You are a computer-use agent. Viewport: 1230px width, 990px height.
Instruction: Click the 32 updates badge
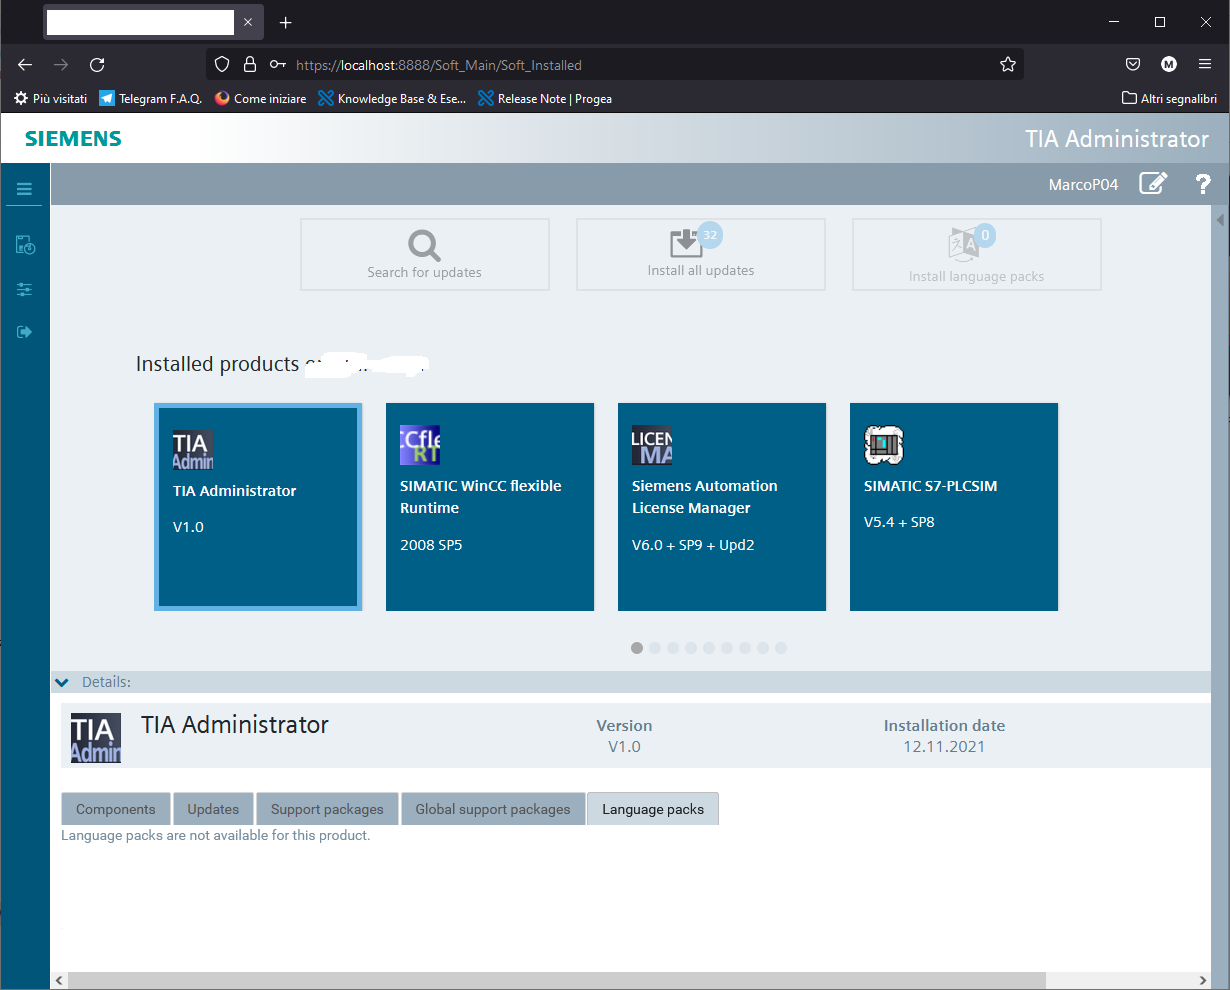710,236
